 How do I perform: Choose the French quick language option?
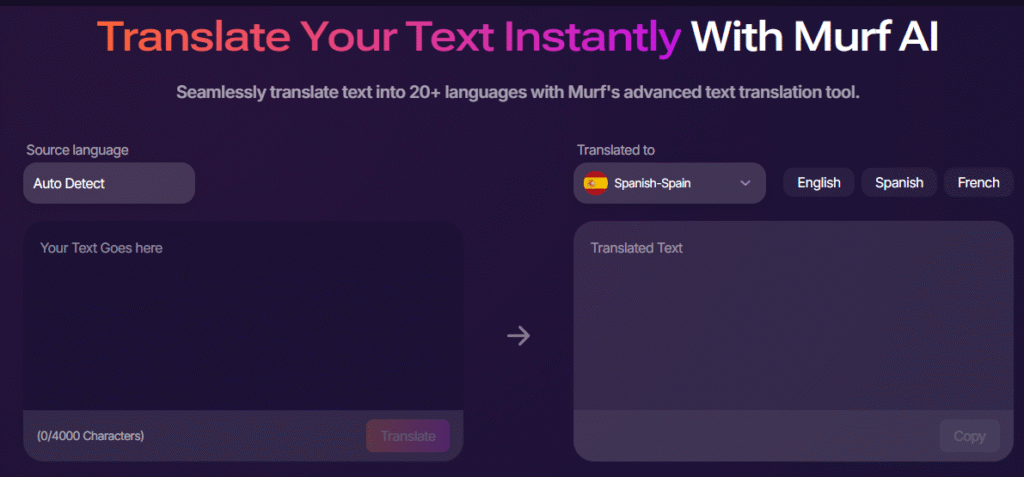pos(978,182)
